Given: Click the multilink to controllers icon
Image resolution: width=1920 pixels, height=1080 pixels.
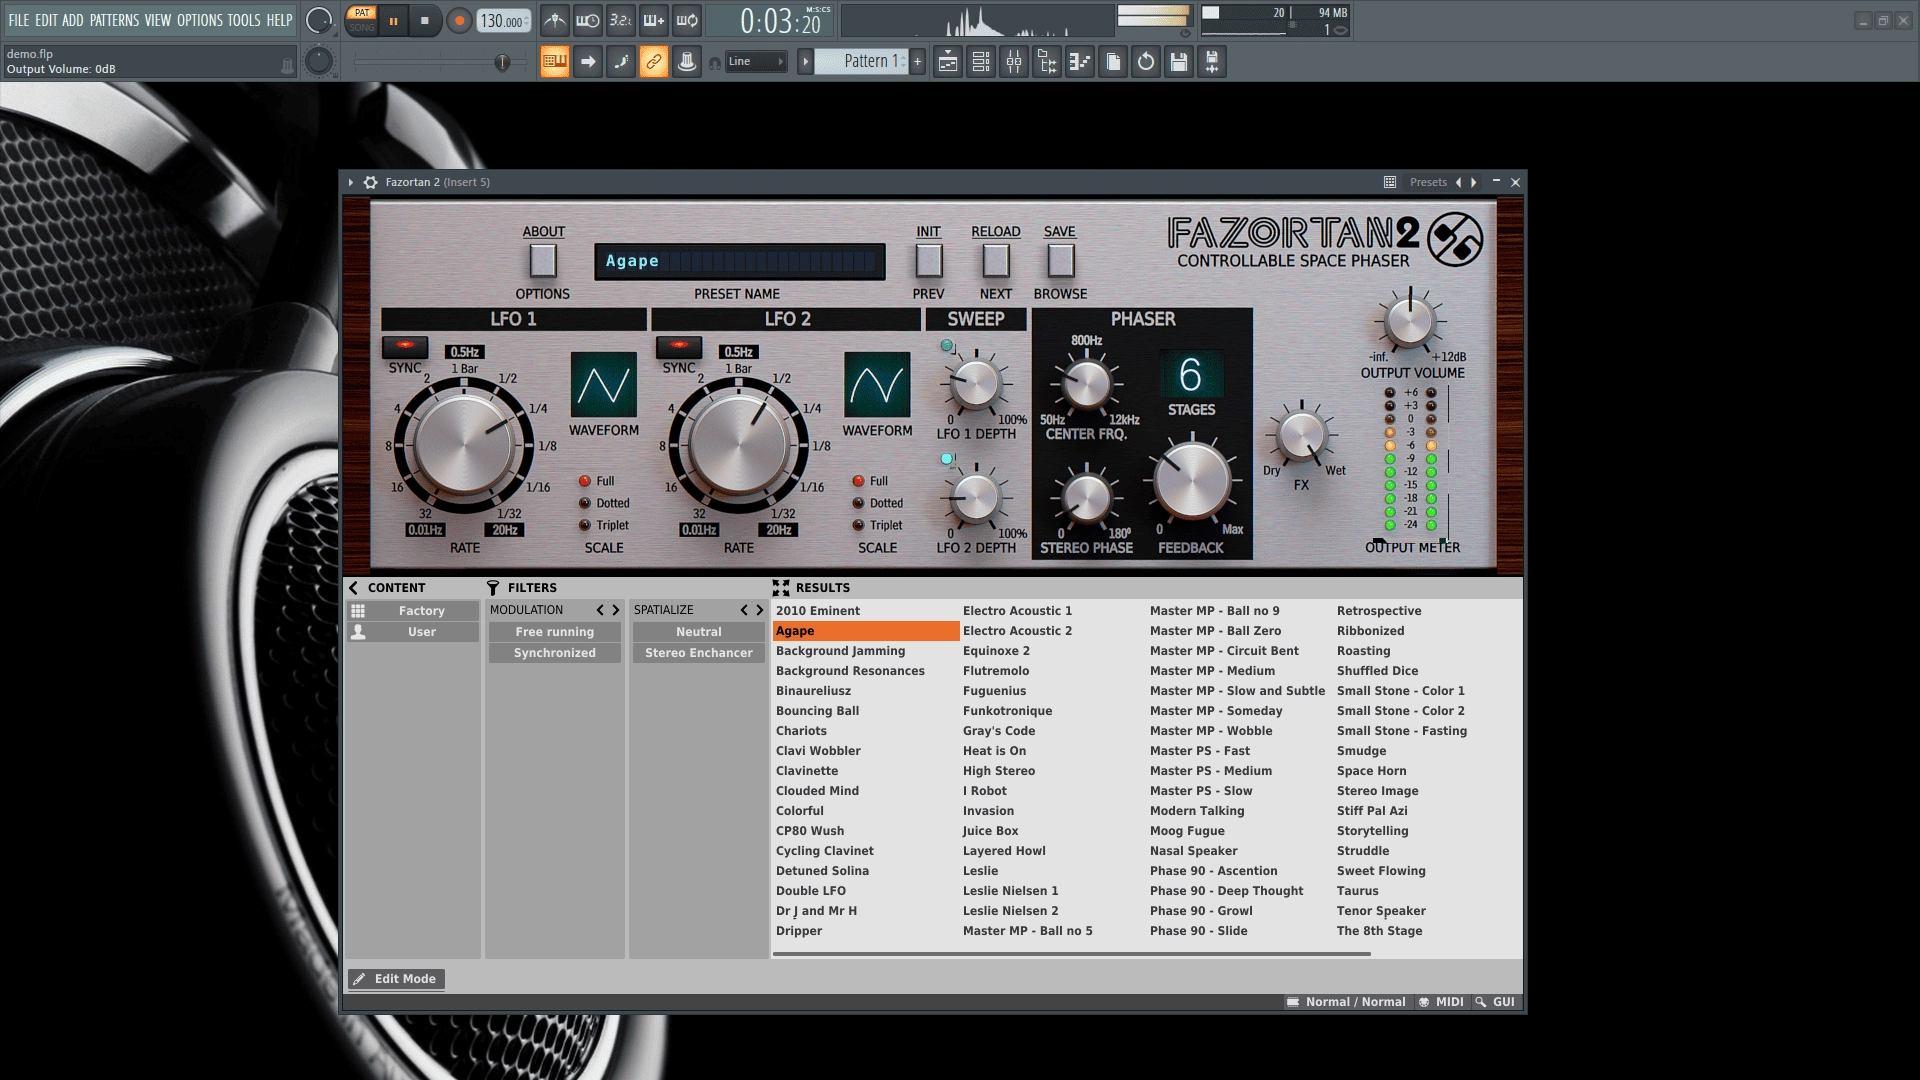Looking at the screenshot, I should tap(654, 62).
